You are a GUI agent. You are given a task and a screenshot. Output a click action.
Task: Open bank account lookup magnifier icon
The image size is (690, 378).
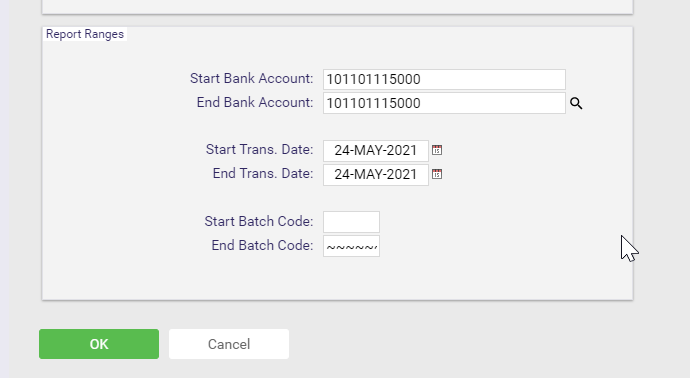[576, 103]
